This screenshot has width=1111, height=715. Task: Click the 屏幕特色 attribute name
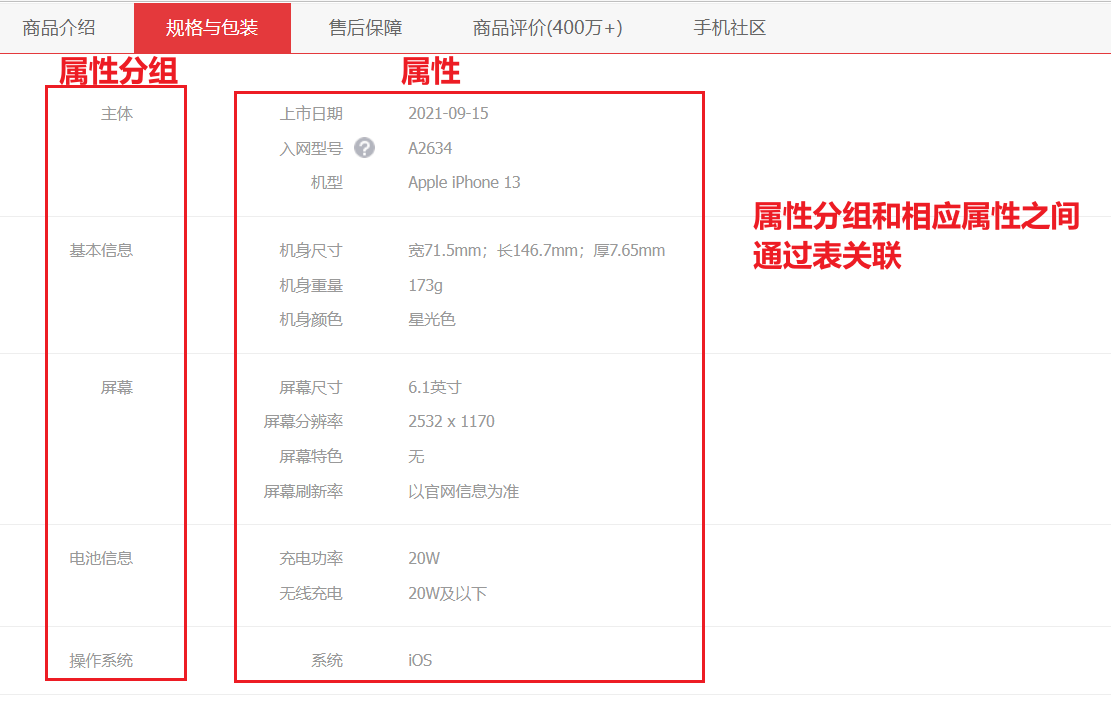coord(311,456)
